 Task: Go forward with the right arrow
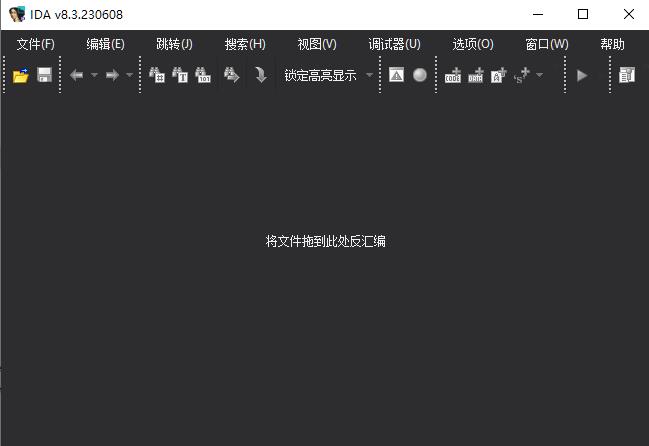coord(112,75)
